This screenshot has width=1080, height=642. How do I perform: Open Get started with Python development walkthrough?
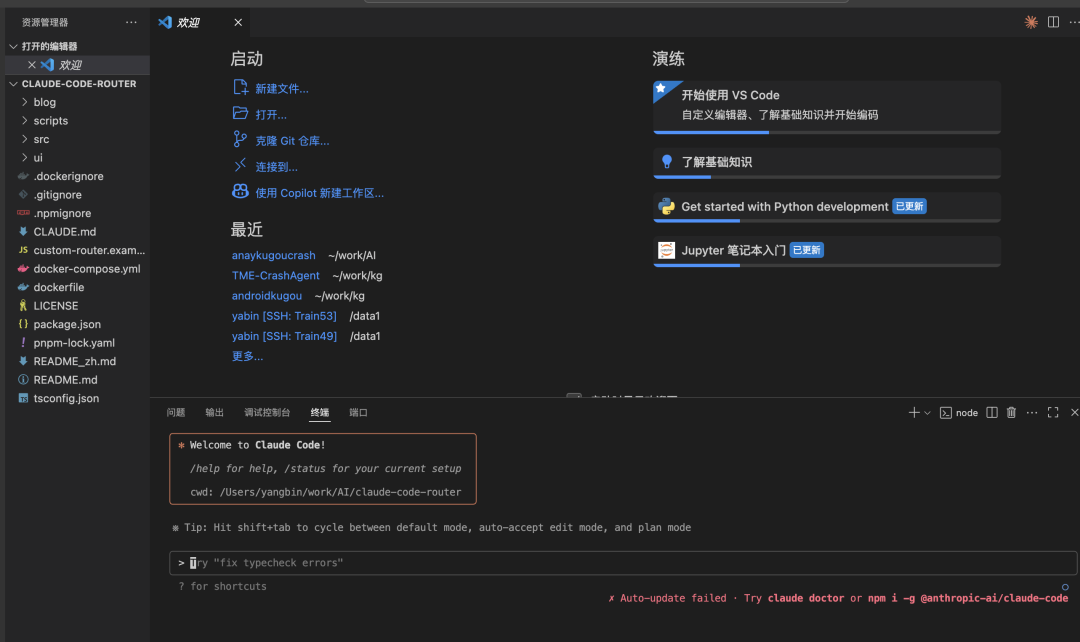pyautogui.click(x=827, y=207)
